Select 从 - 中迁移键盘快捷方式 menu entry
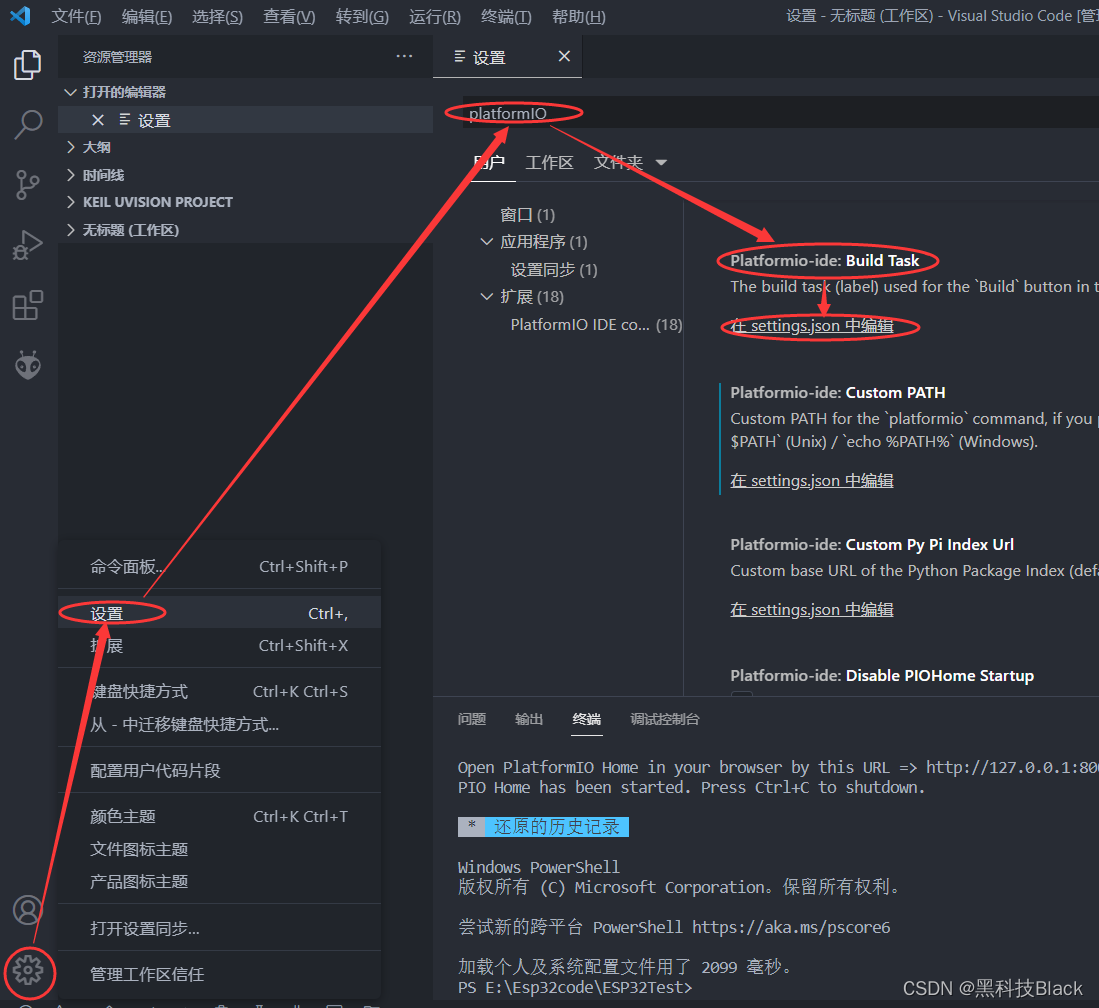 pyautogui.click(x=219, y=724)
